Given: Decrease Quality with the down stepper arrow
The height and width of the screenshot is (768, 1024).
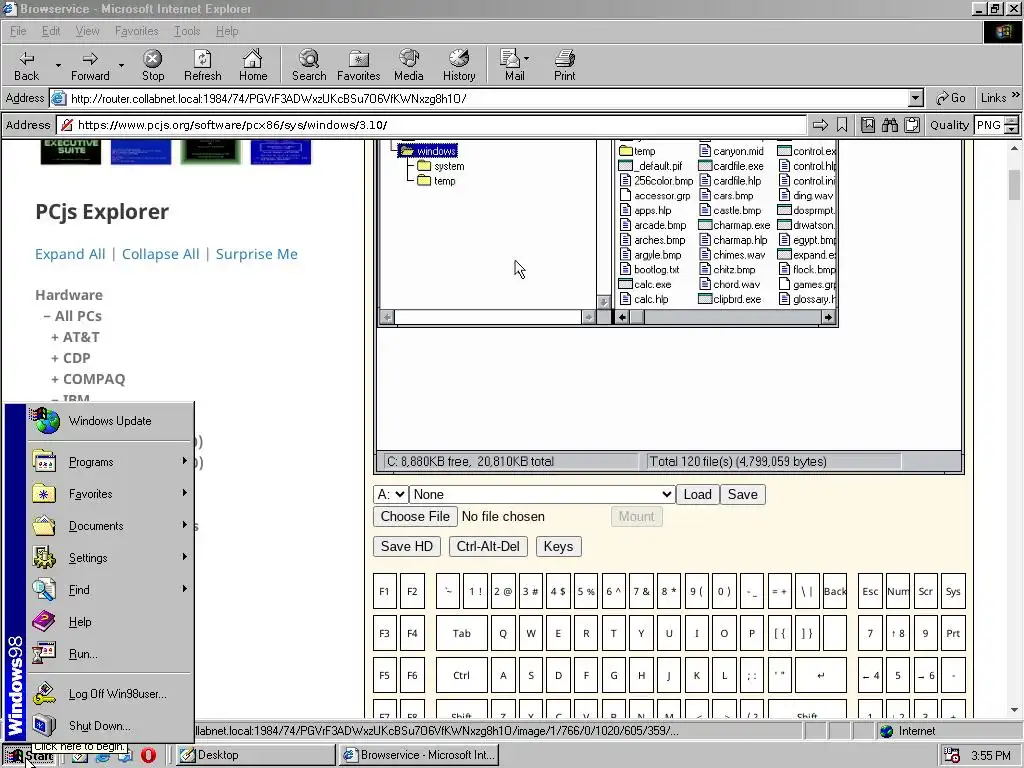Looking at the screenshot, I should tap(1012, 129).
